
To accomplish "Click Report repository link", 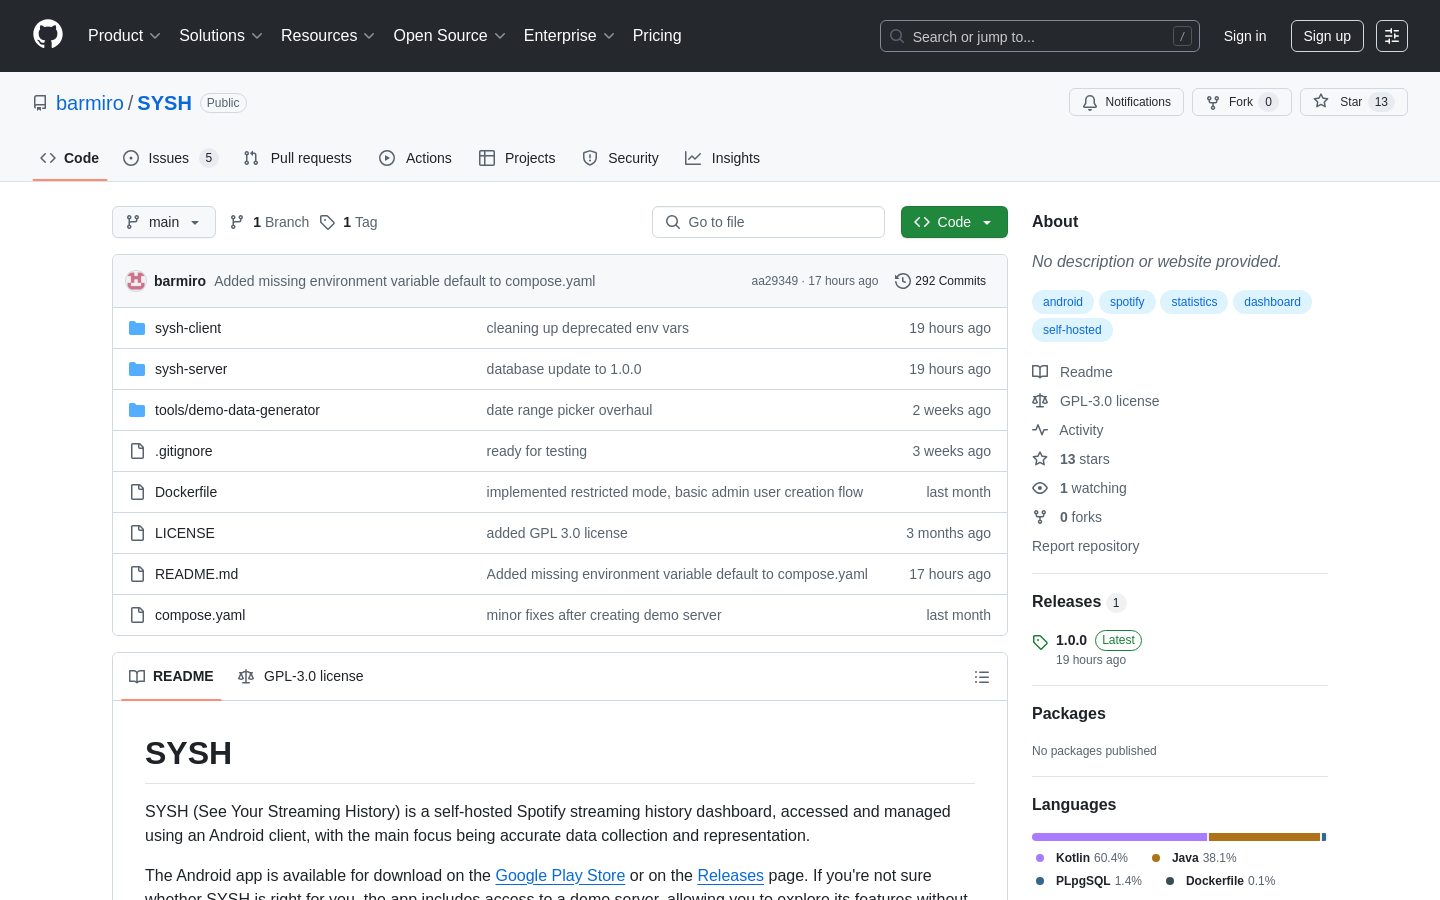I will 1085,546.
